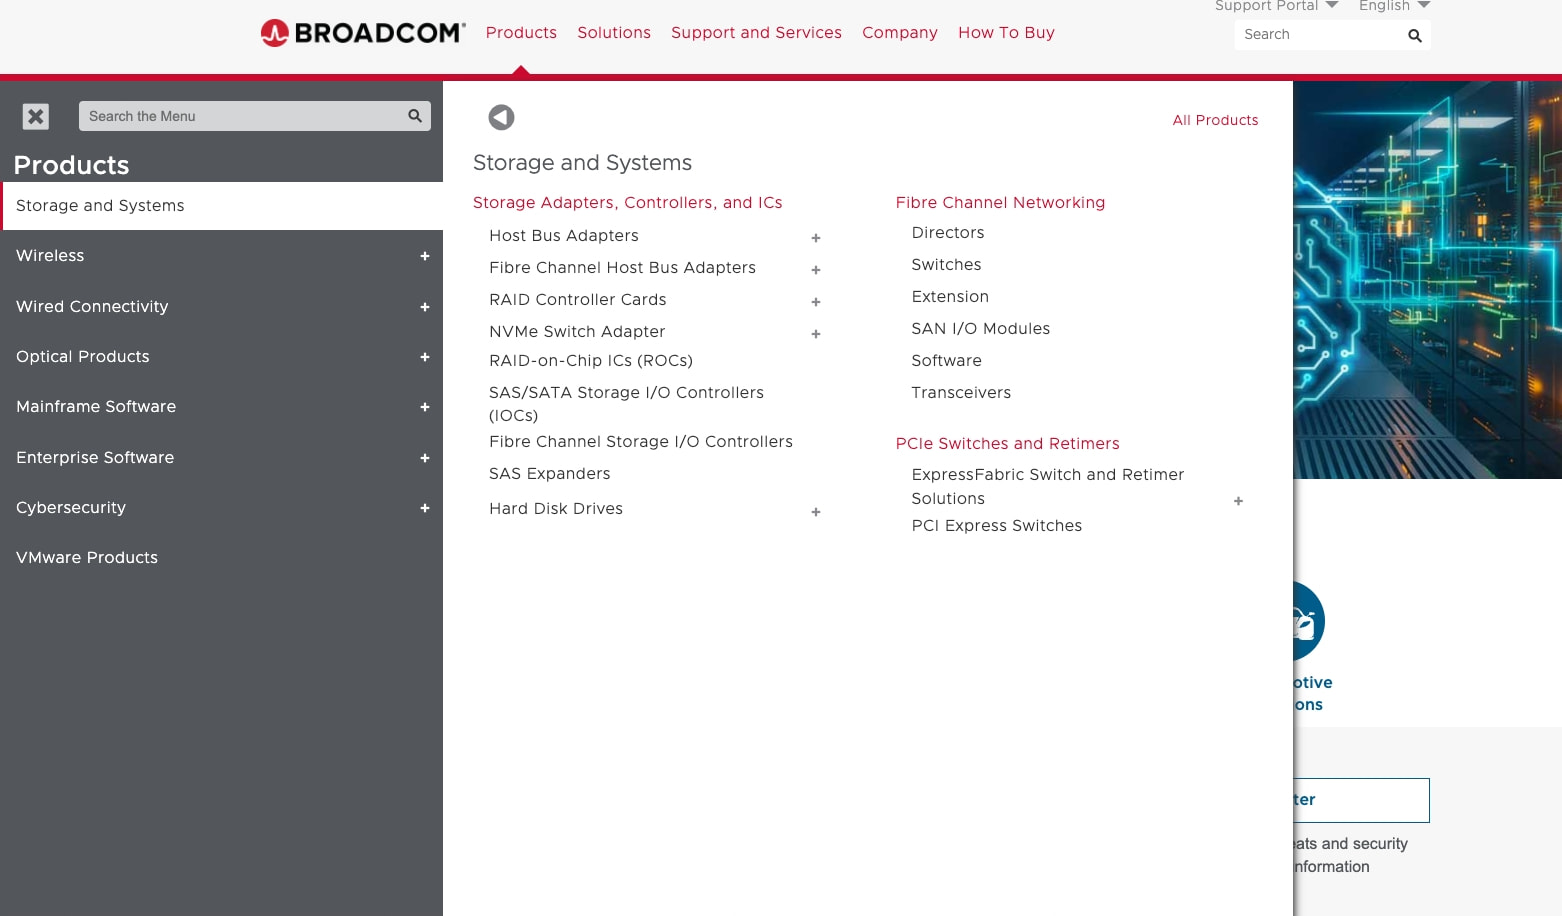Open the English language dropdown
The image size is (1562, 916).
pos(1394,6)
